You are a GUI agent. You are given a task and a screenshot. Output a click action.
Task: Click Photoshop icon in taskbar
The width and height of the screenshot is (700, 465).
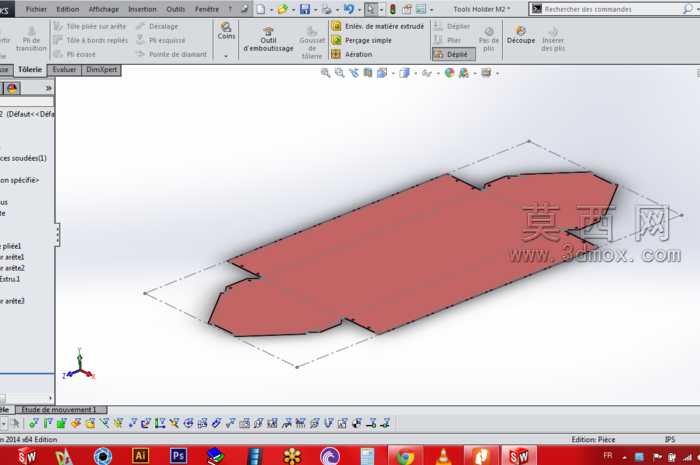click(178, 455)
